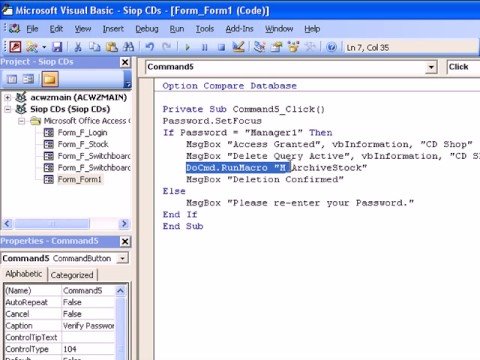Click the Toolbox toolbar icon
This screenshot has height=360, width=480.
(310, 47)
